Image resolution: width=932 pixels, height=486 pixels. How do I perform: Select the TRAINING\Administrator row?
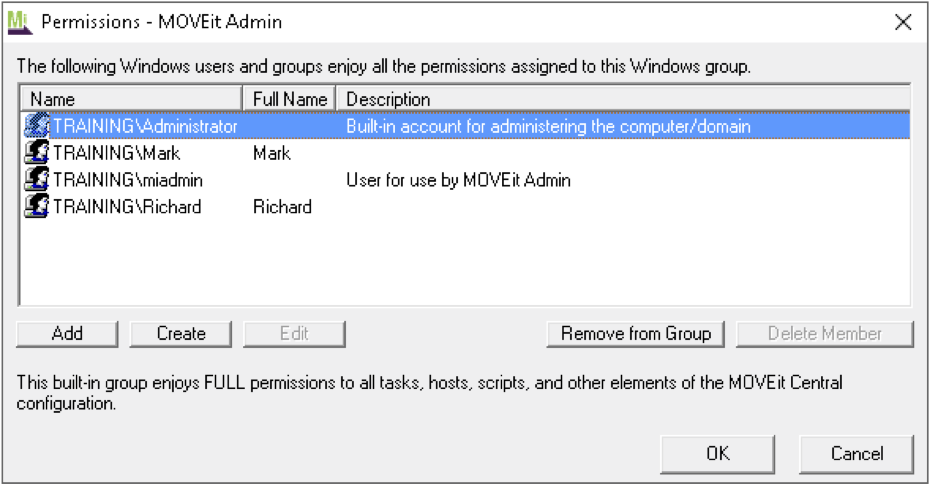coord(145,127)
